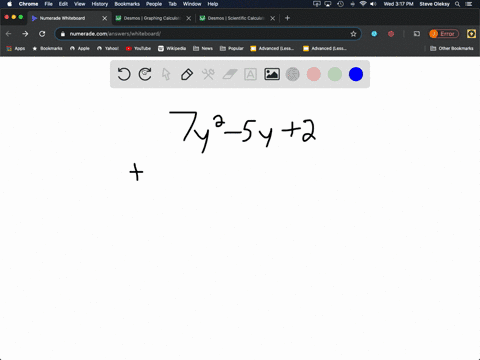Select the text box tool
This screenshot has width=480, height=360.
click(x=250, y=74)
